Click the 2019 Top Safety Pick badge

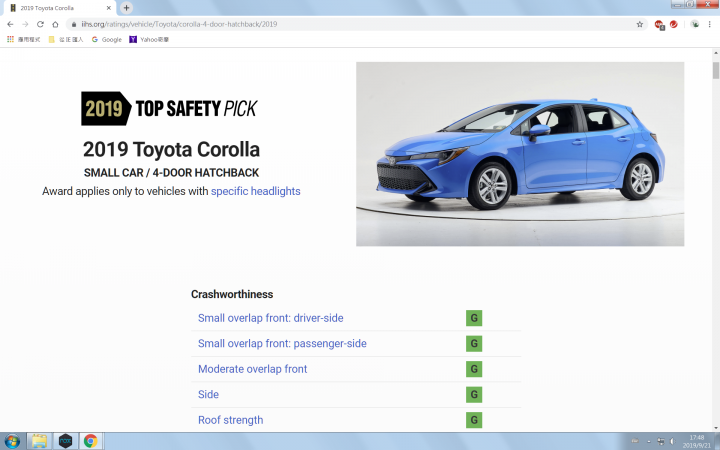[x=169, y=108]
